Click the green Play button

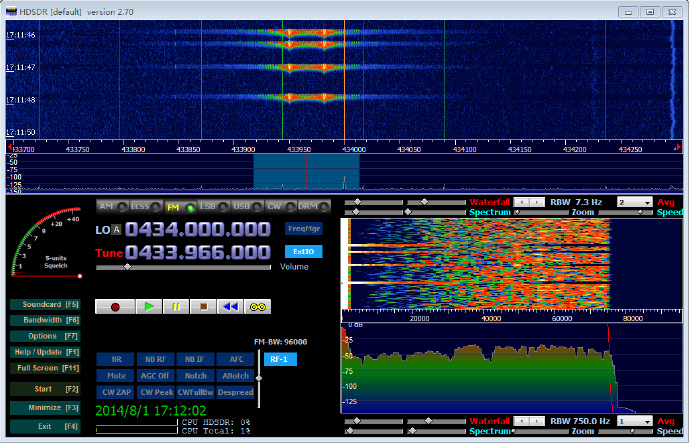pyautogui.click(x=150, y=306)
